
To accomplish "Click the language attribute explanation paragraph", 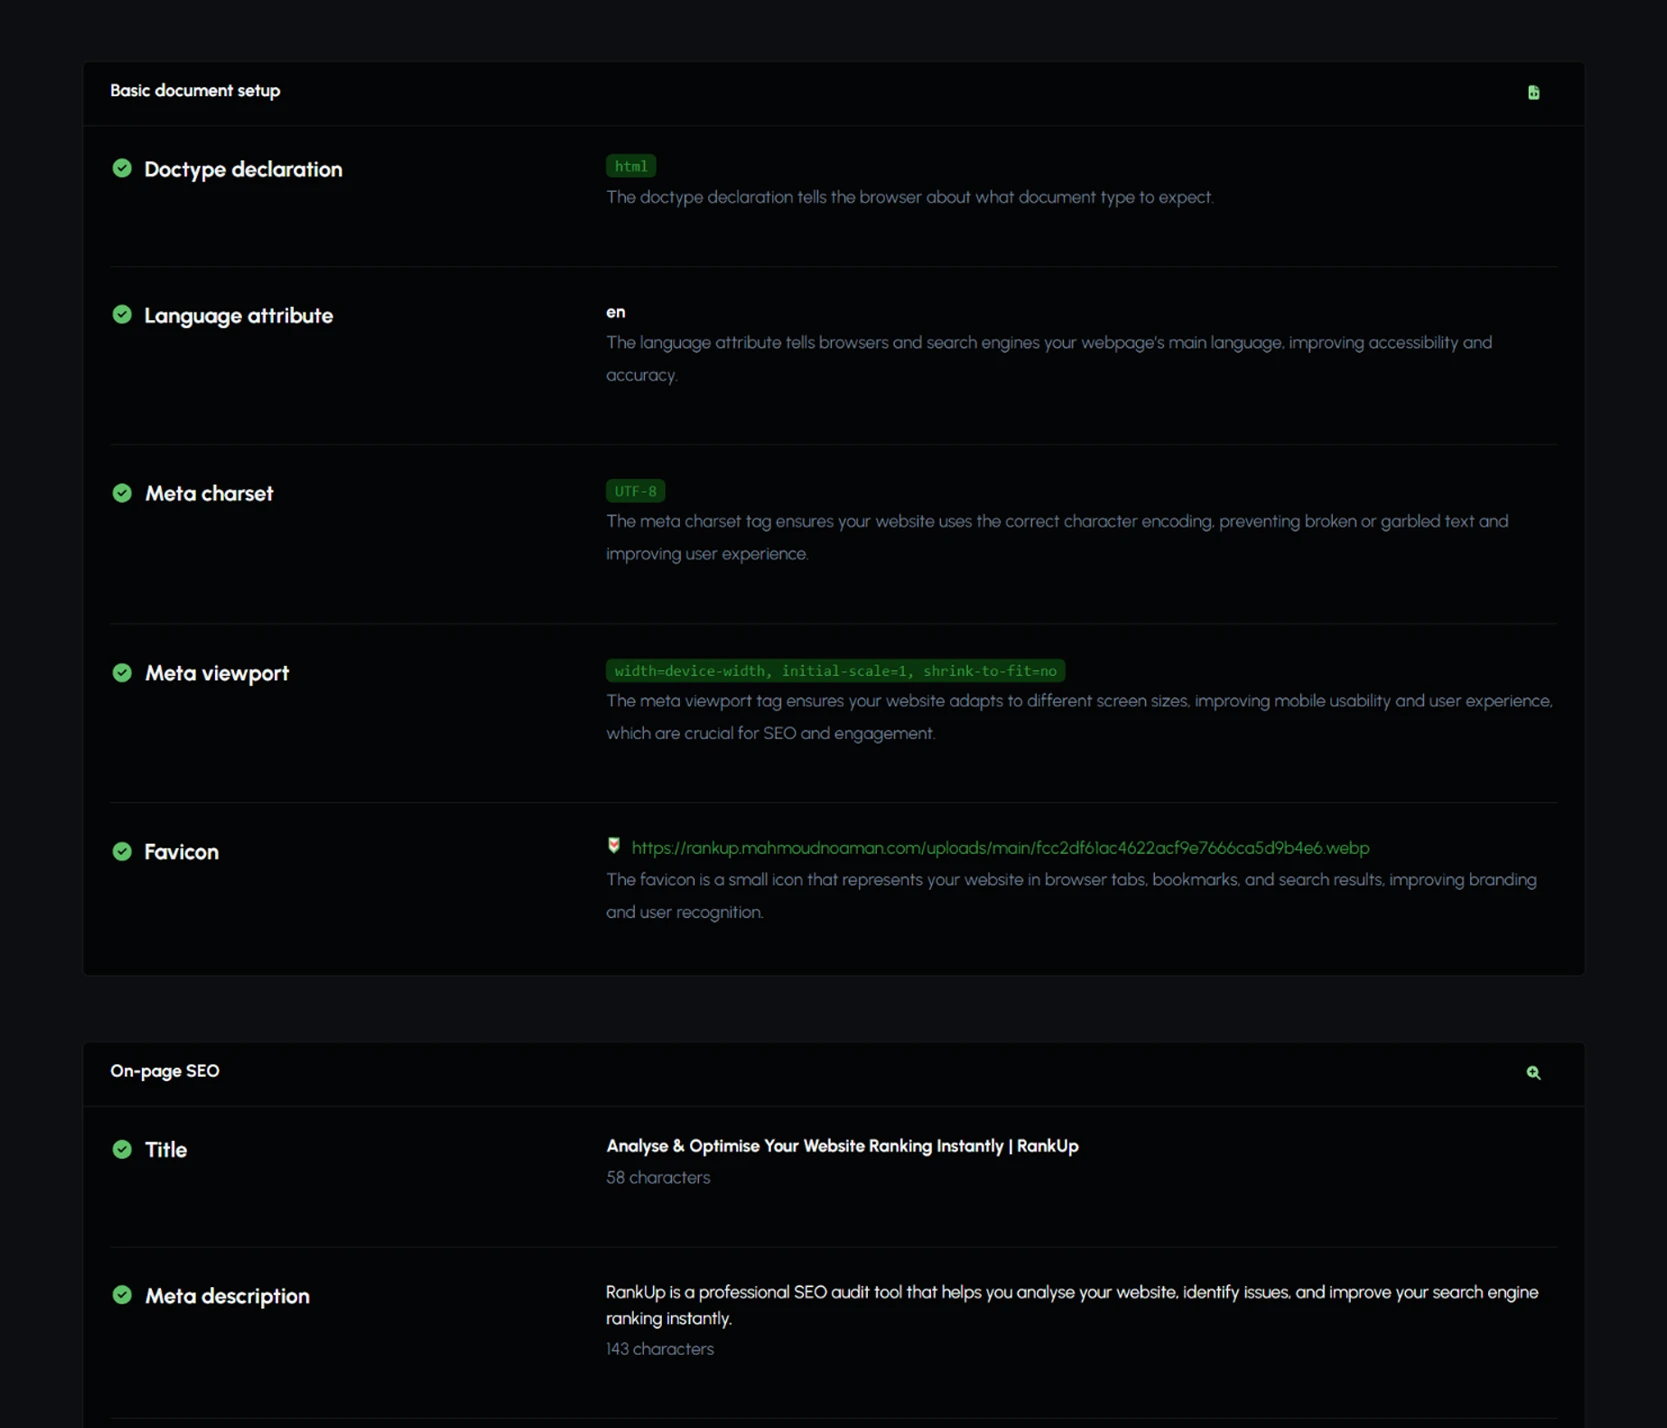I will pyautogui.click(x=1050, y=358).
